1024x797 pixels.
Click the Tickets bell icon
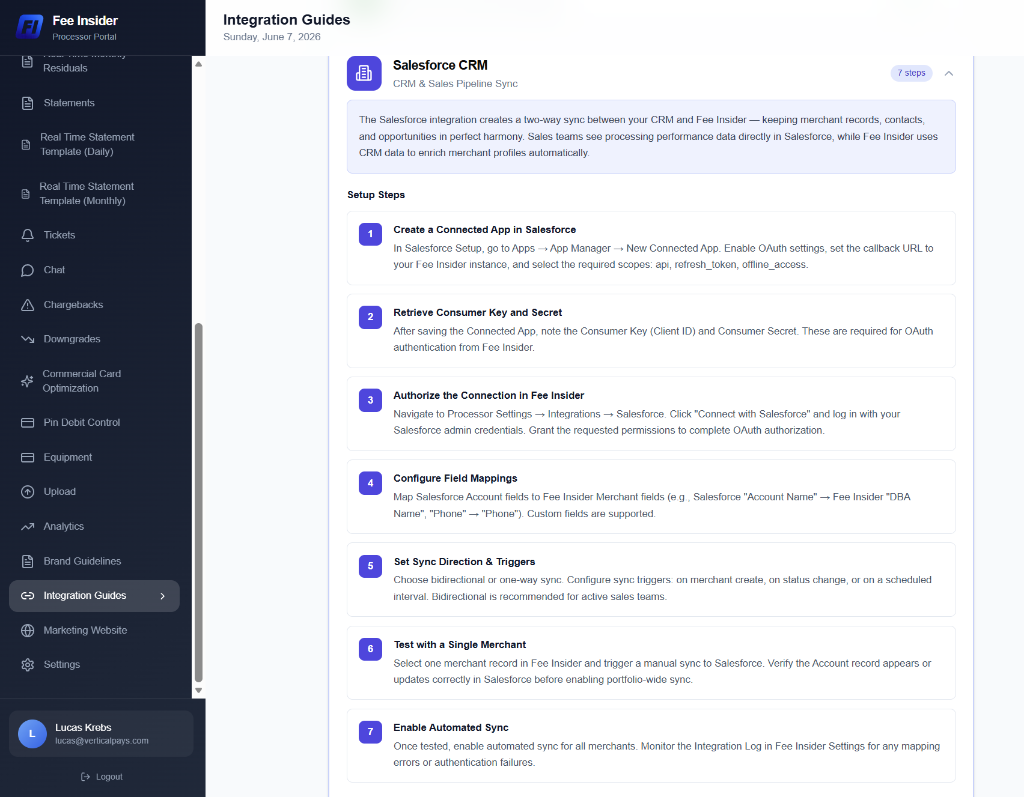[27, 235]
